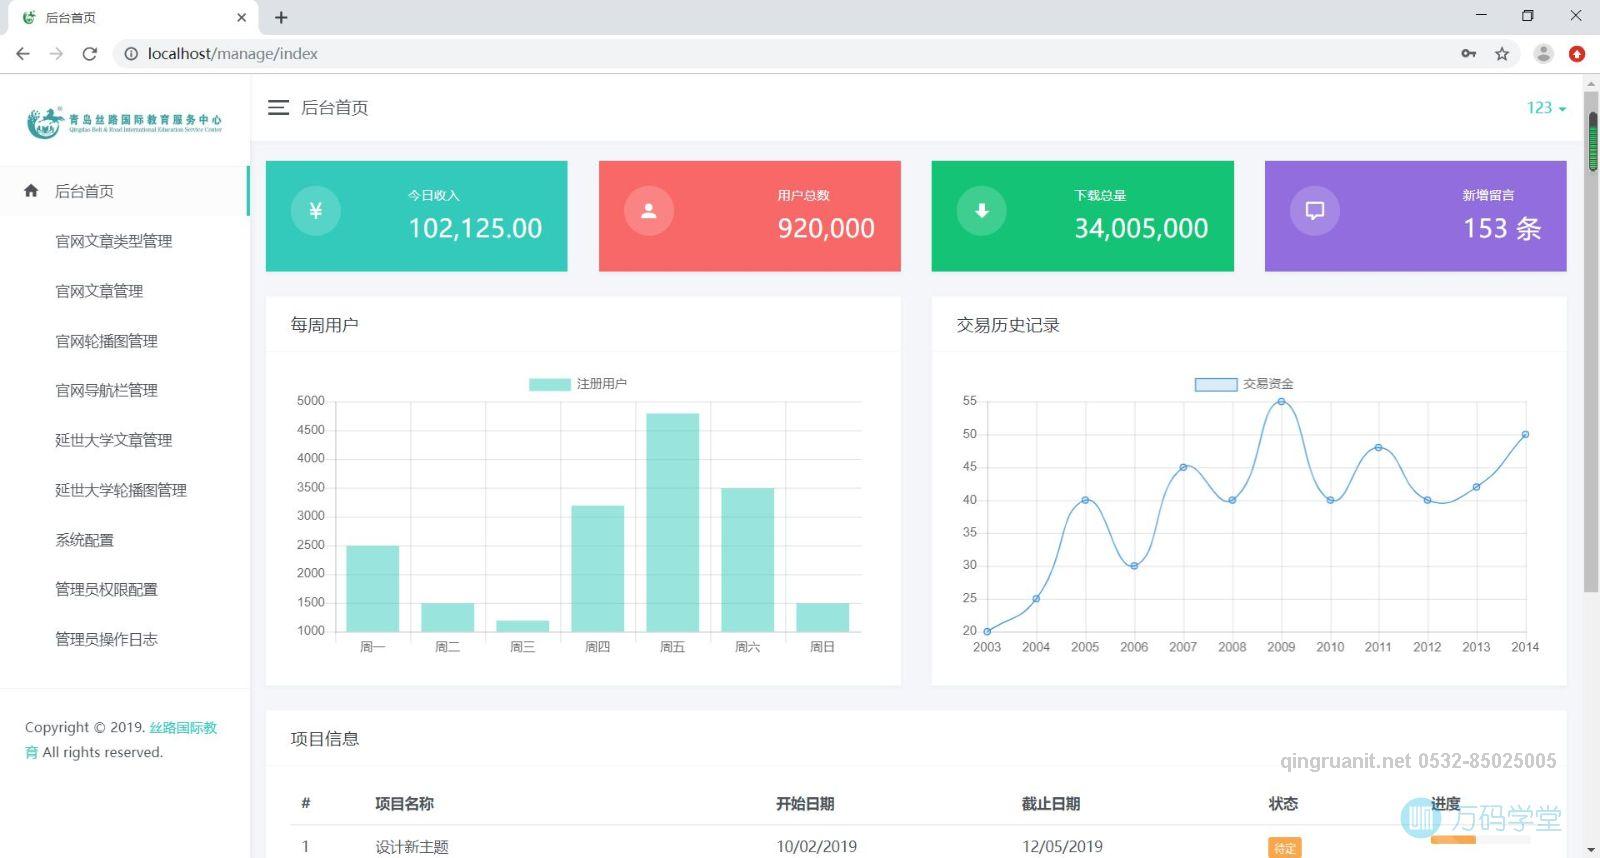Viewport: 1600px width, 858px height.
Task: Click the message icon on purple card
Action: point(1315,211)
